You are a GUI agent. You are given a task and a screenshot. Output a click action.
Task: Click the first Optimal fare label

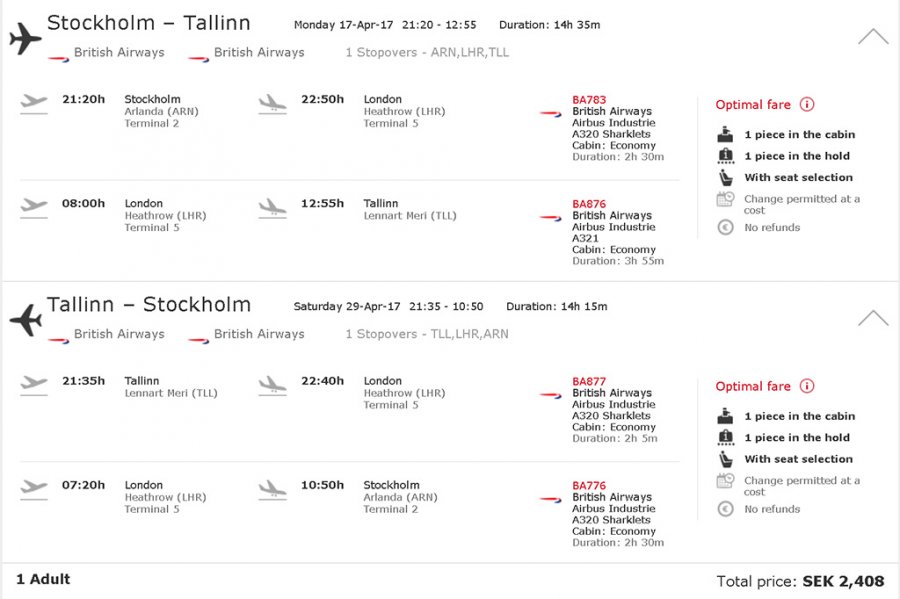point(753,105)
